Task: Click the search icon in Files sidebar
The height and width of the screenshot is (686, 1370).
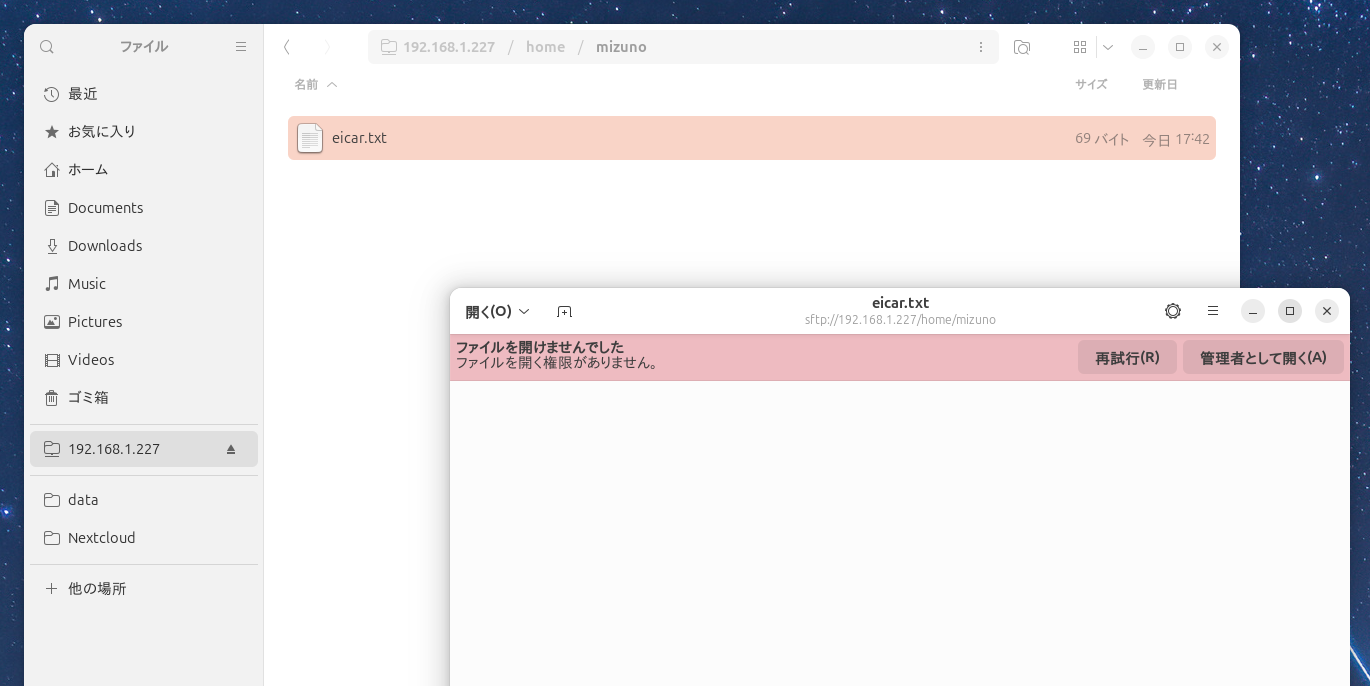Action: click(x=47, y=47)
